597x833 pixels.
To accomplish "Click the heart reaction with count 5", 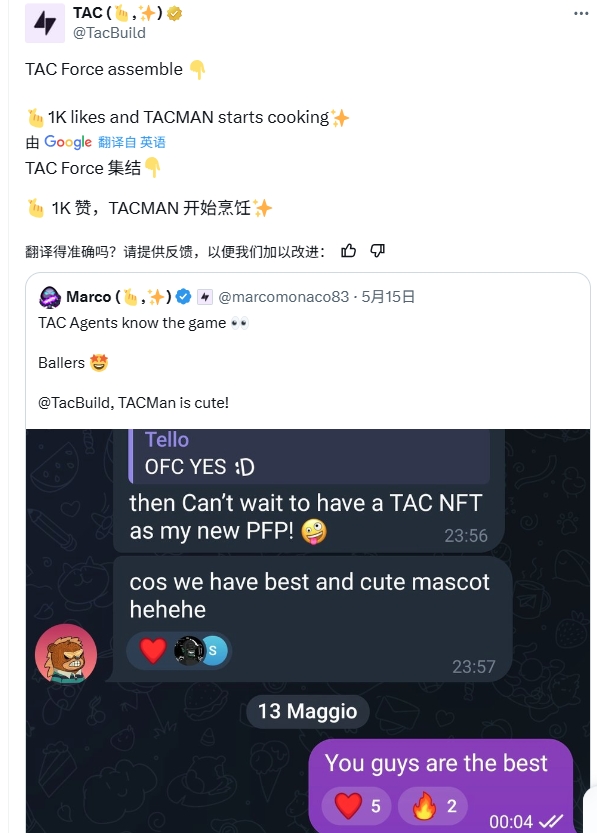I will (x=356, y=805).
